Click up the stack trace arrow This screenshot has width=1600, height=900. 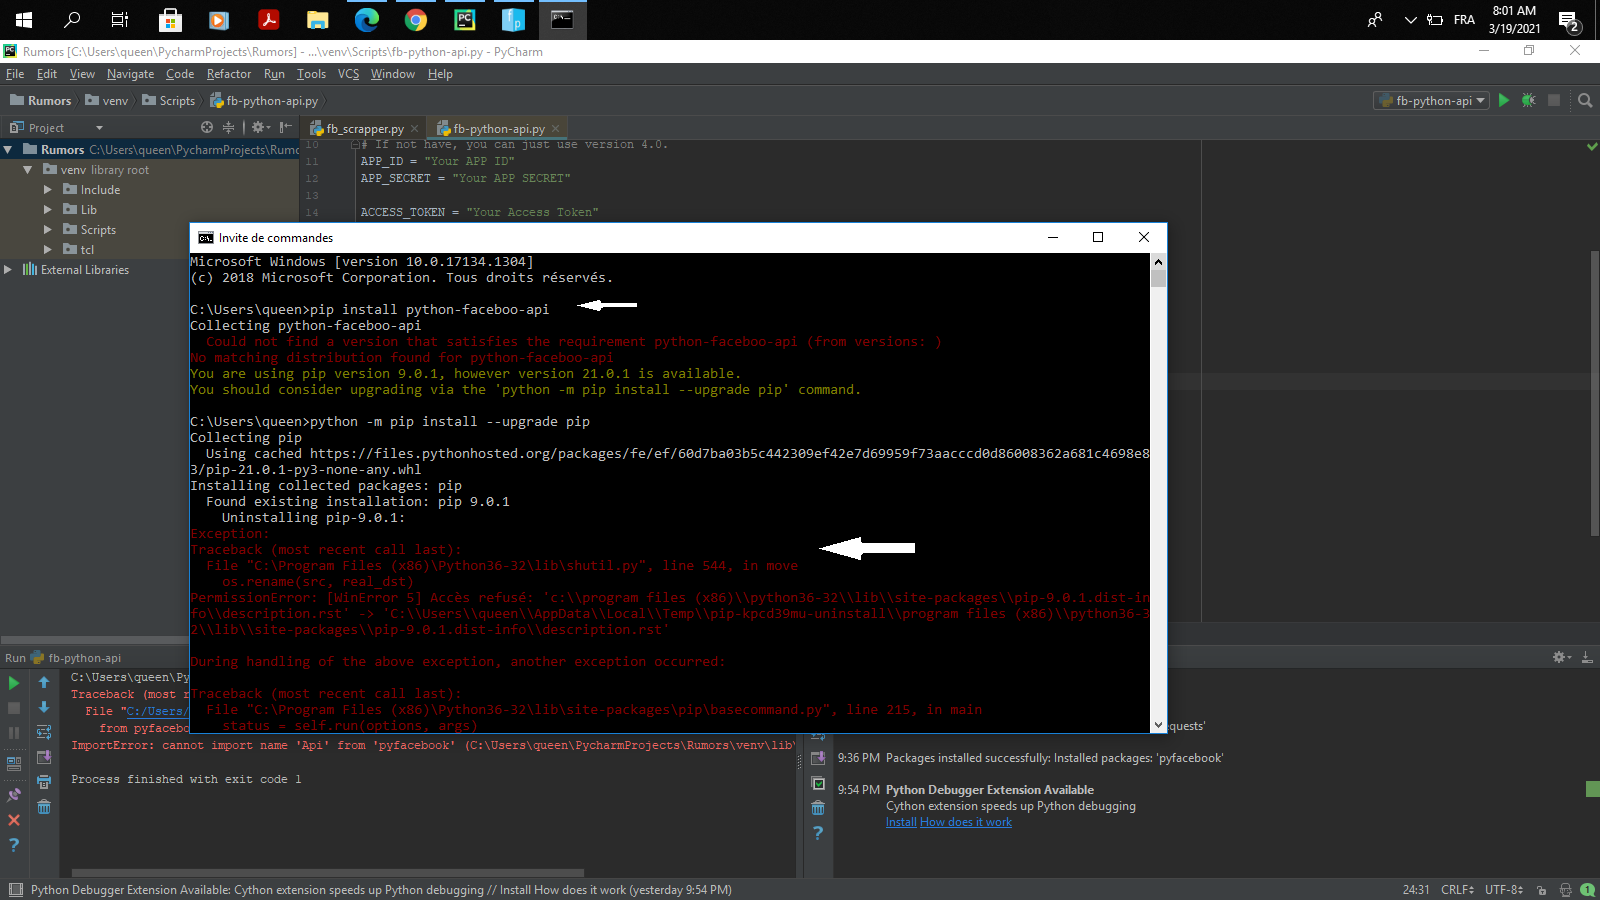(x=44, y=683)
